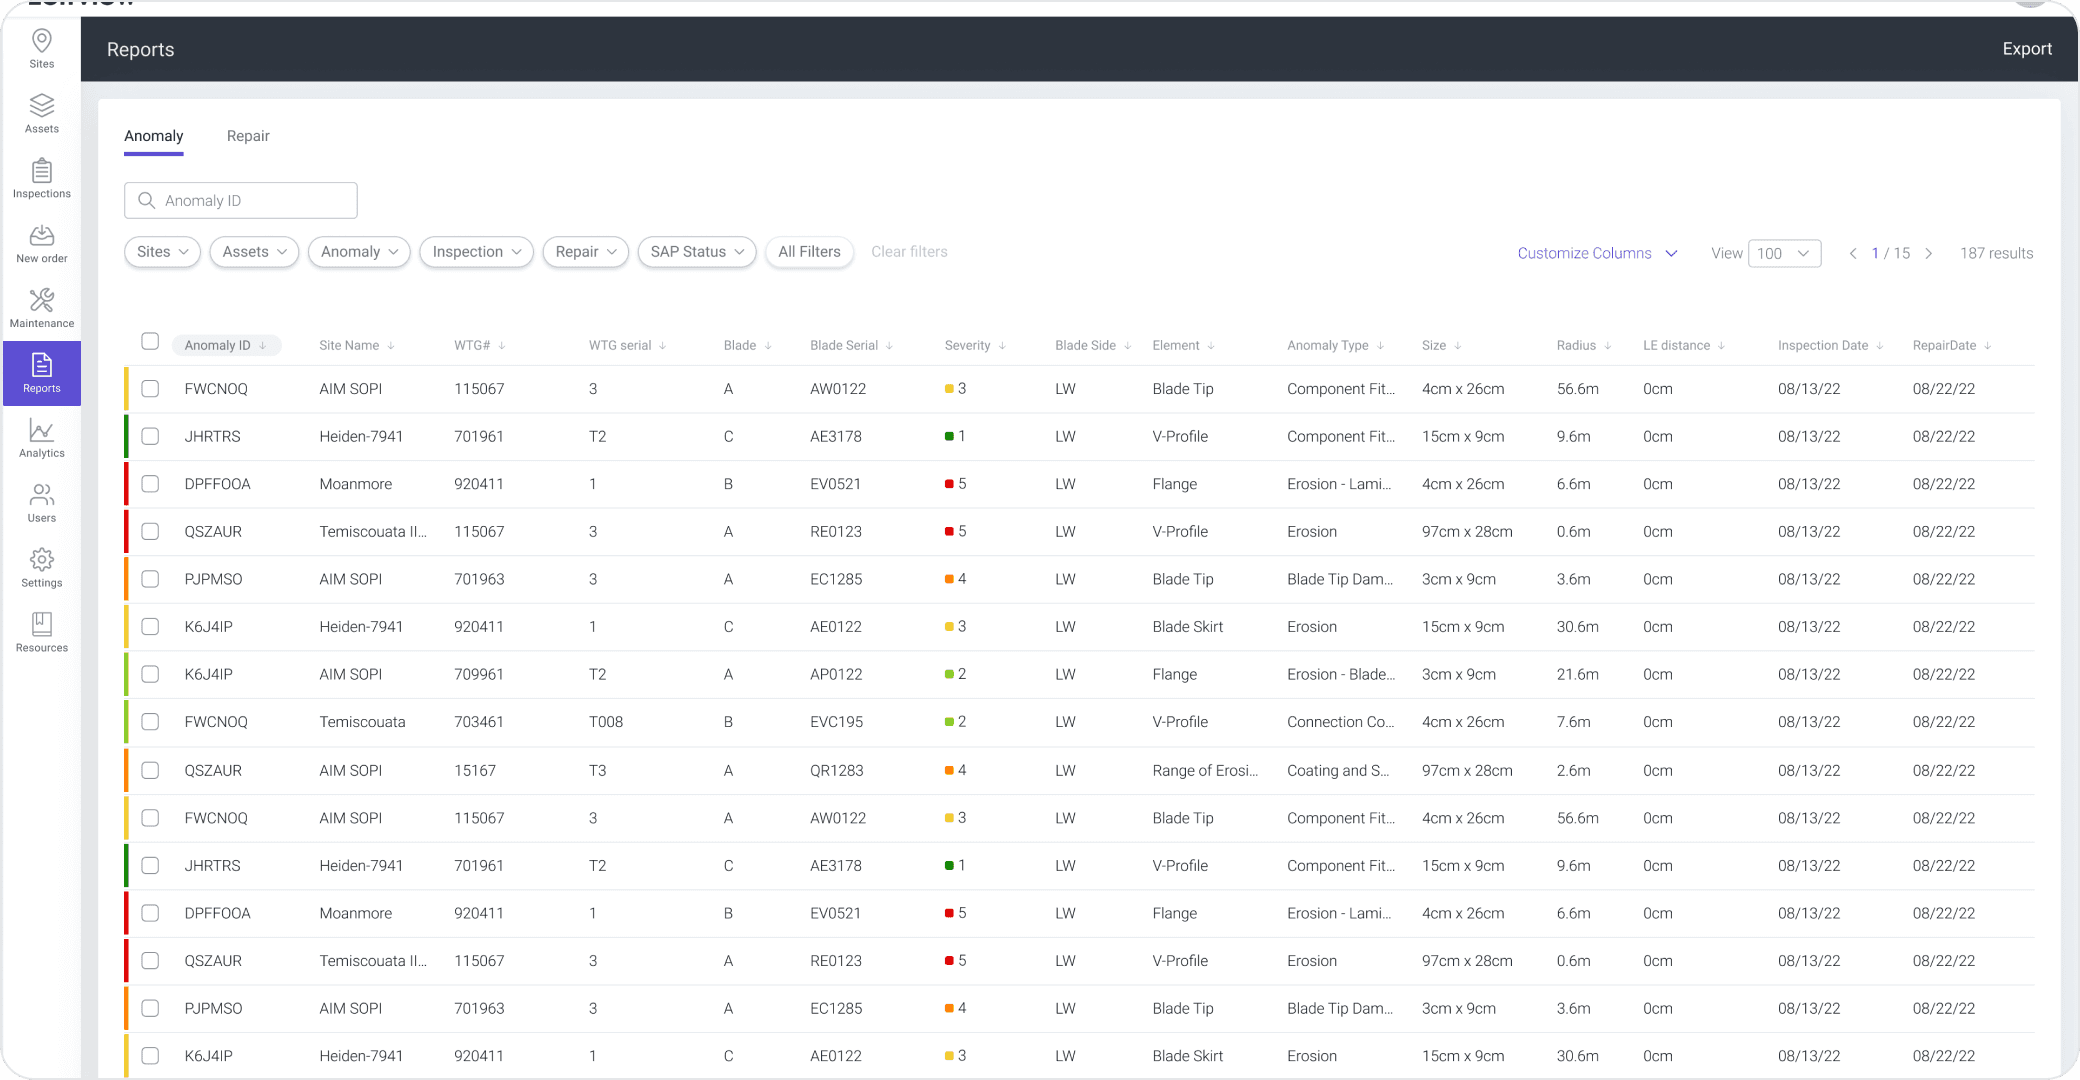
Task: Click the Connection Co... anomaly type cell
Action: click(x=1341, y=722)
